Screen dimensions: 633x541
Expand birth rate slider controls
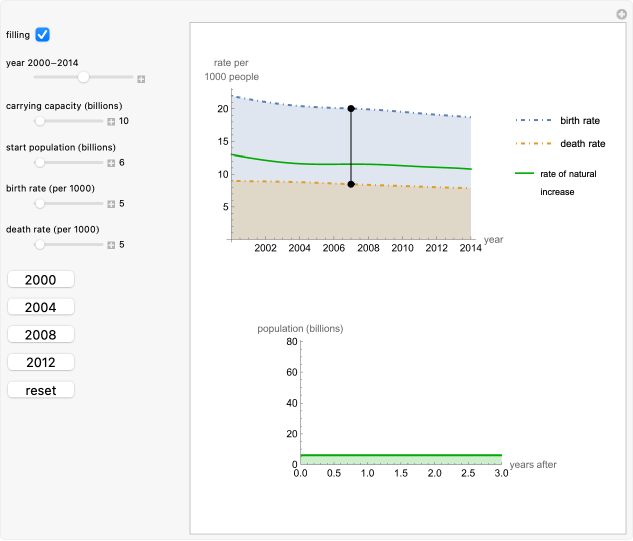tap(112, 203)
